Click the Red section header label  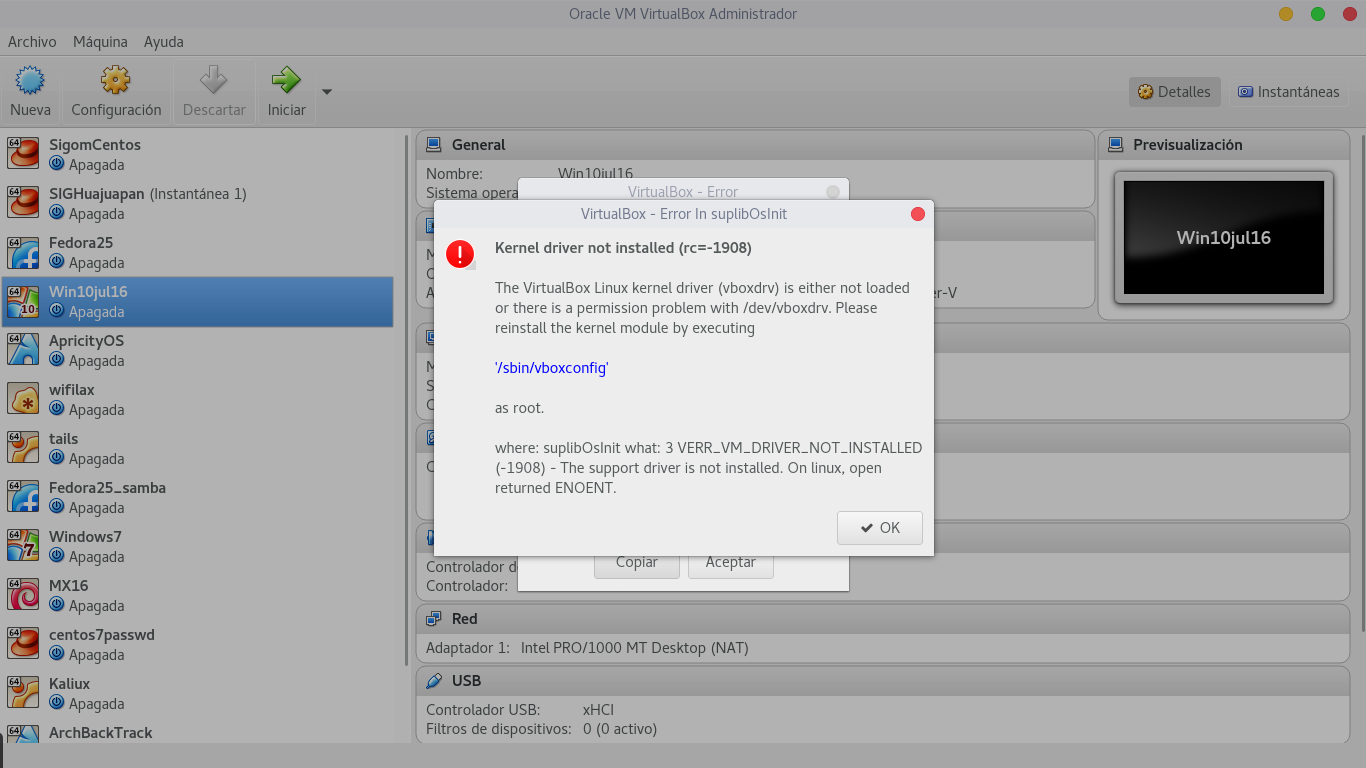(465, 619)
